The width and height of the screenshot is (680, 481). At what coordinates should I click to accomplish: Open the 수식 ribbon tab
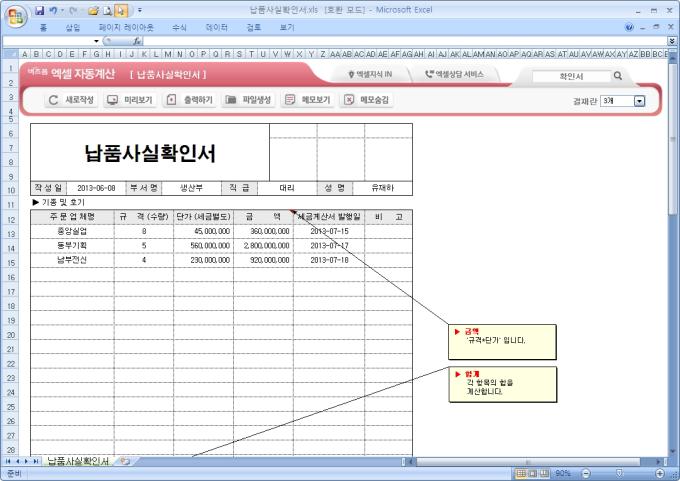pos(179,27)
